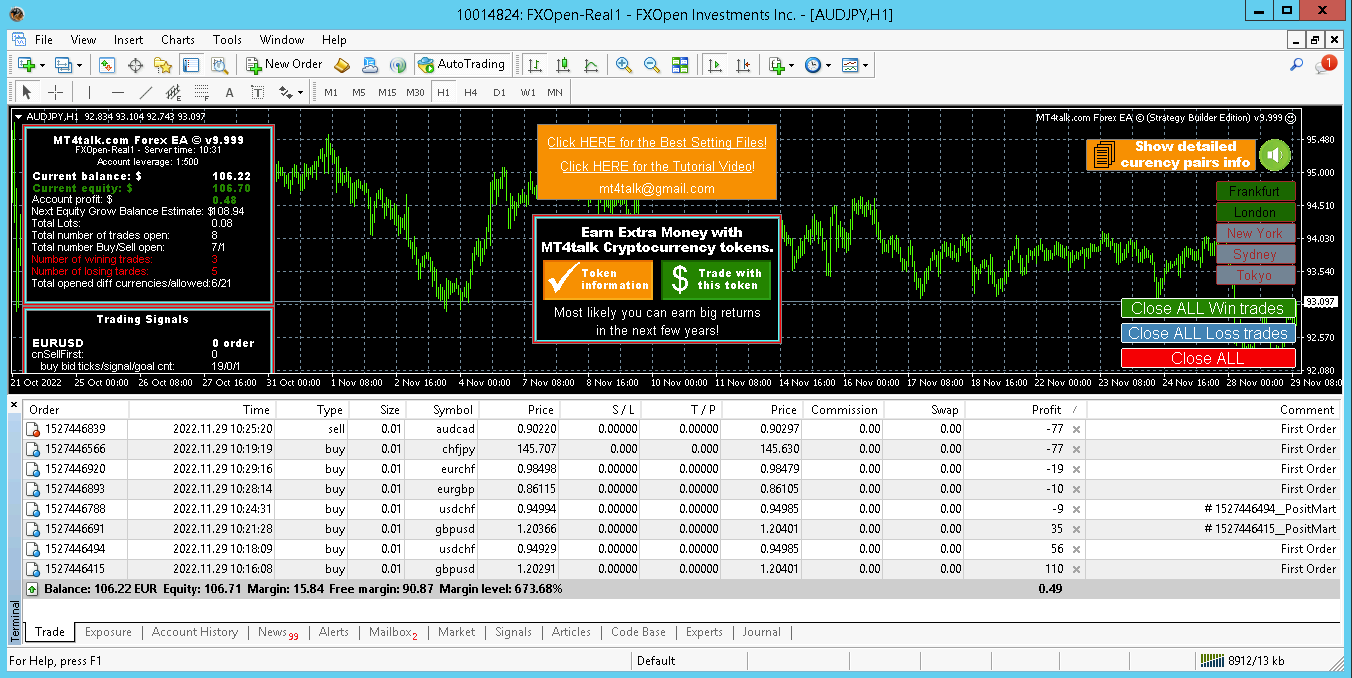Viewport: 1352px width, 678px height.
Task: Open the search magnifier icon
Action: tap(1296, 65)
